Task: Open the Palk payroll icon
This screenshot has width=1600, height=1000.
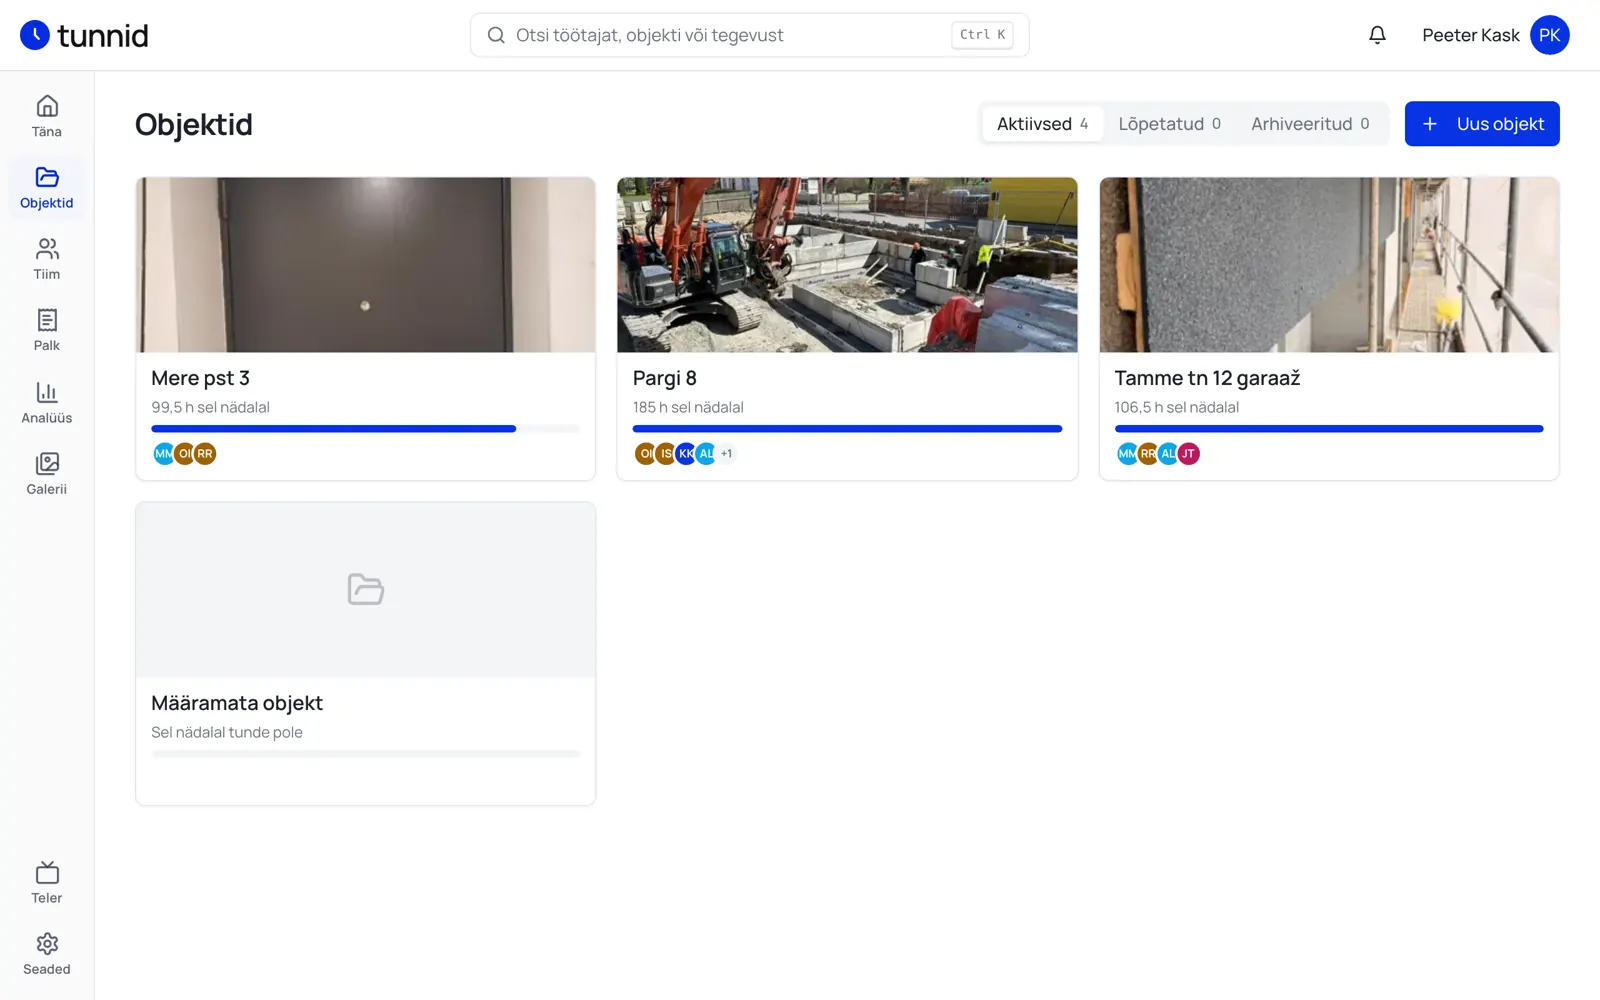Action: pyautogui.click(x=47, y=320)
